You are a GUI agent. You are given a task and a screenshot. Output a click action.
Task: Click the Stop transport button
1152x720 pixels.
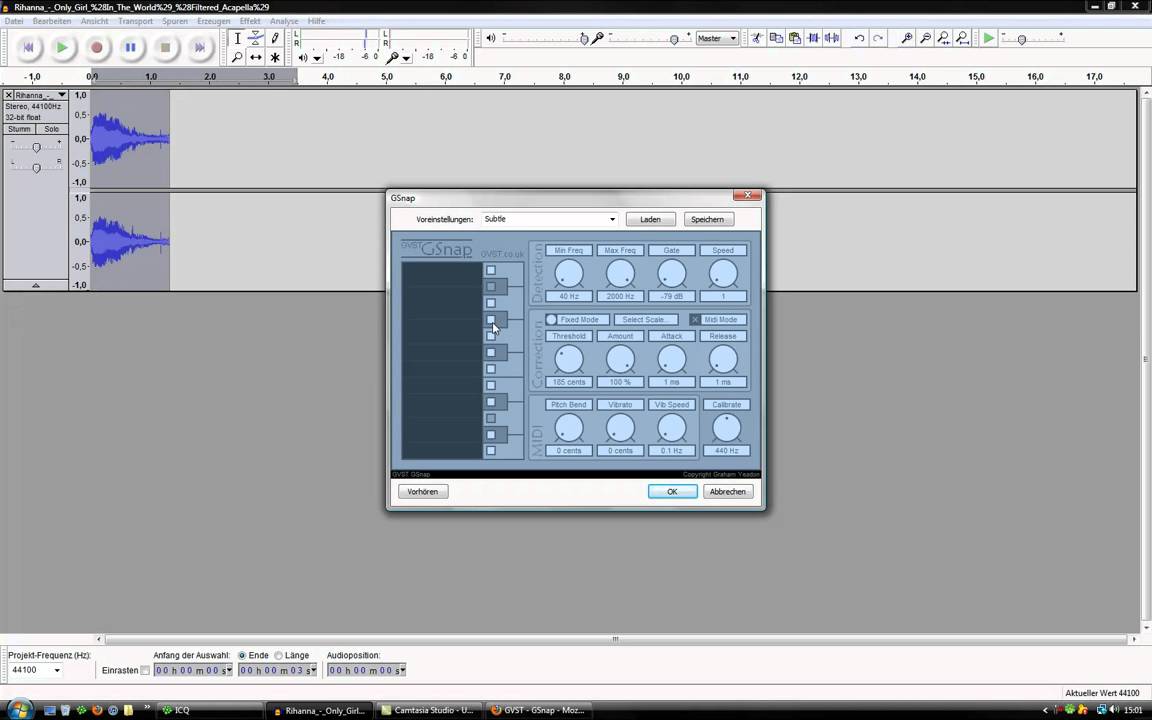tap(165, 47)
